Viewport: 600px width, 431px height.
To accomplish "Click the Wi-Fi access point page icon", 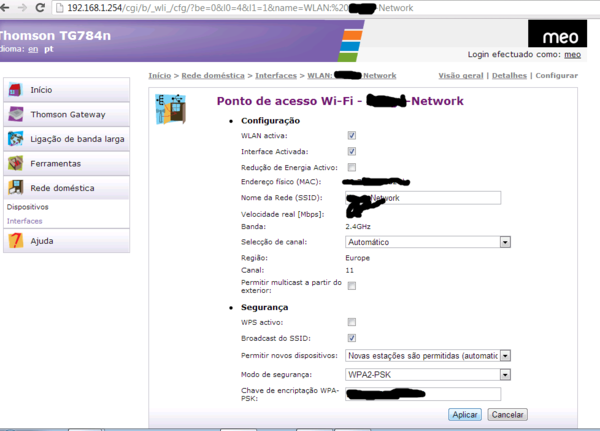I will pos(171,109).
